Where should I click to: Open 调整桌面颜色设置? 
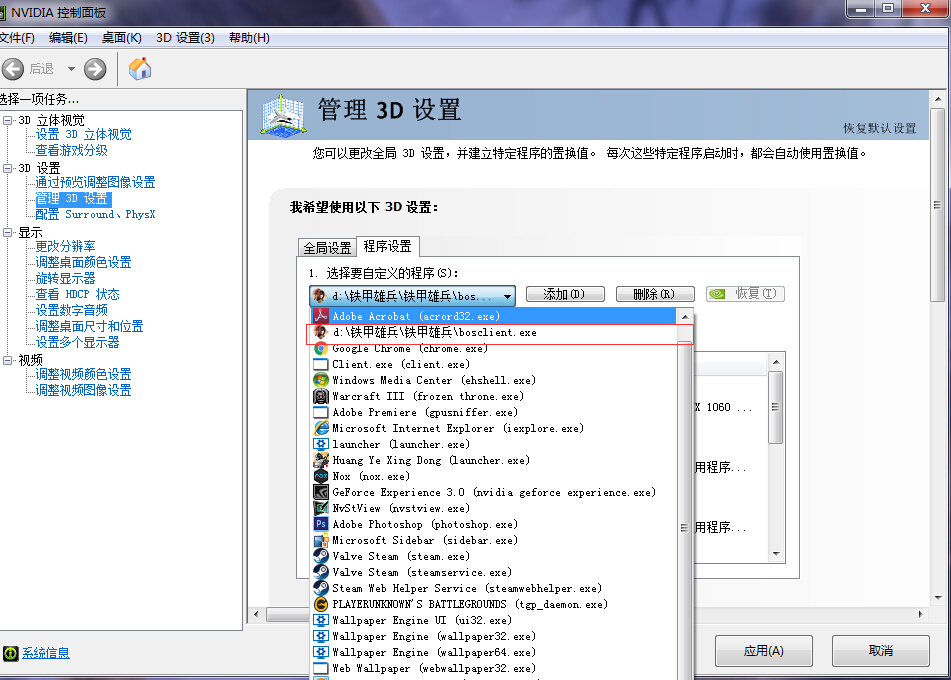pos(83,262)
